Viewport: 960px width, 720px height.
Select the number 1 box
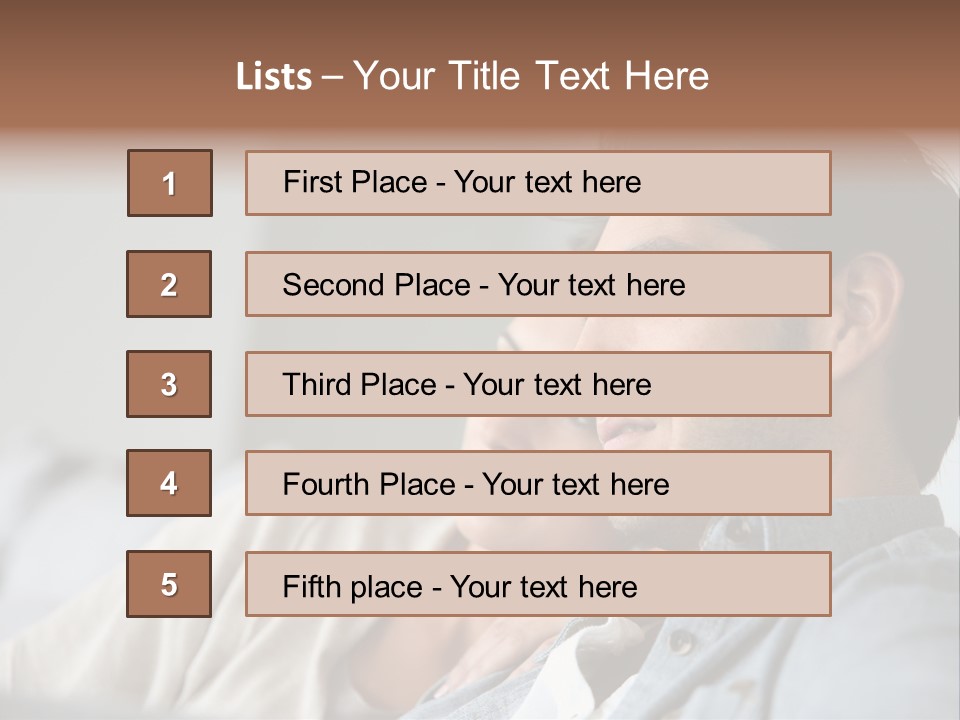pyautogui.click(x=169, y=183)
